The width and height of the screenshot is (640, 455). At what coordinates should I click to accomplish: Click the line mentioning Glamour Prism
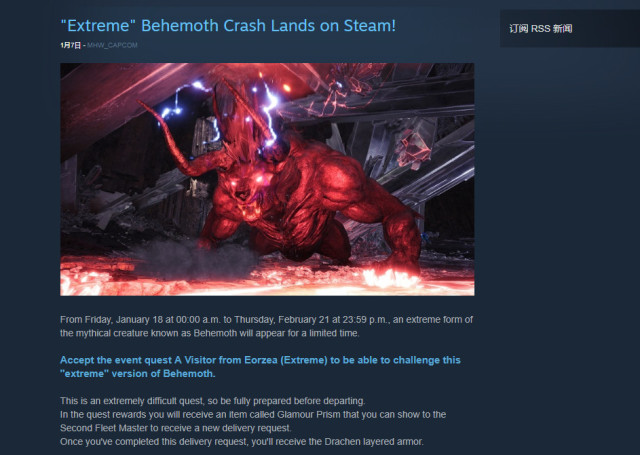[253, 415]
